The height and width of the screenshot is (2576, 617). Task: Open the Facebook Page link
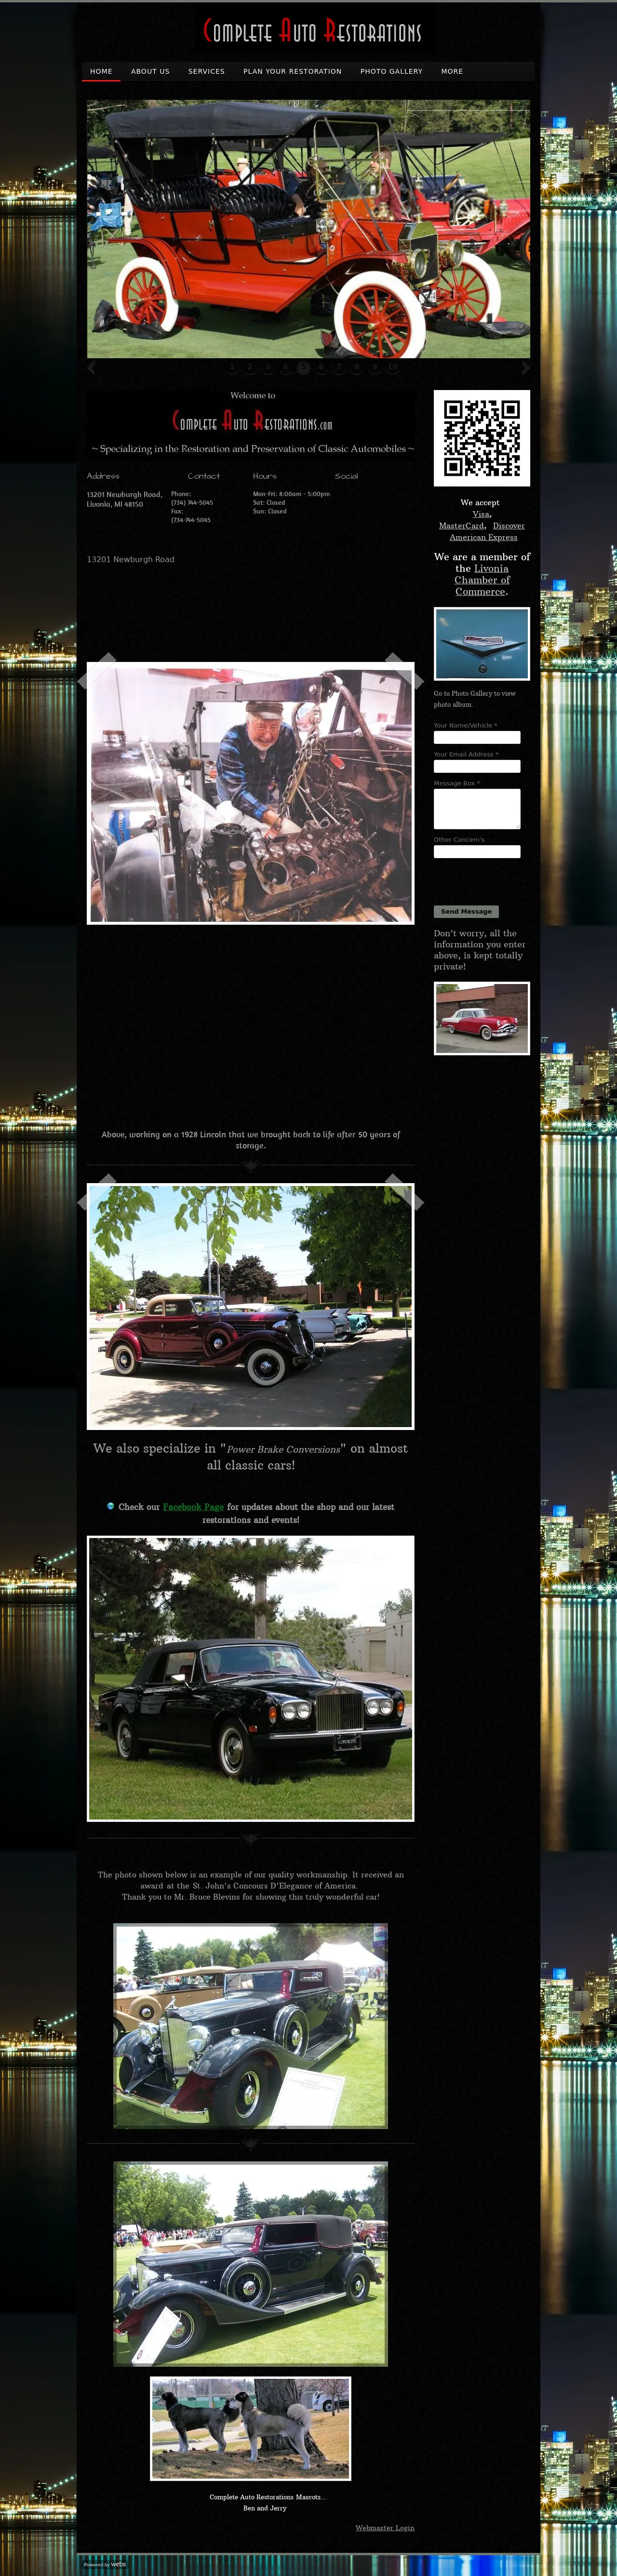193,1507
